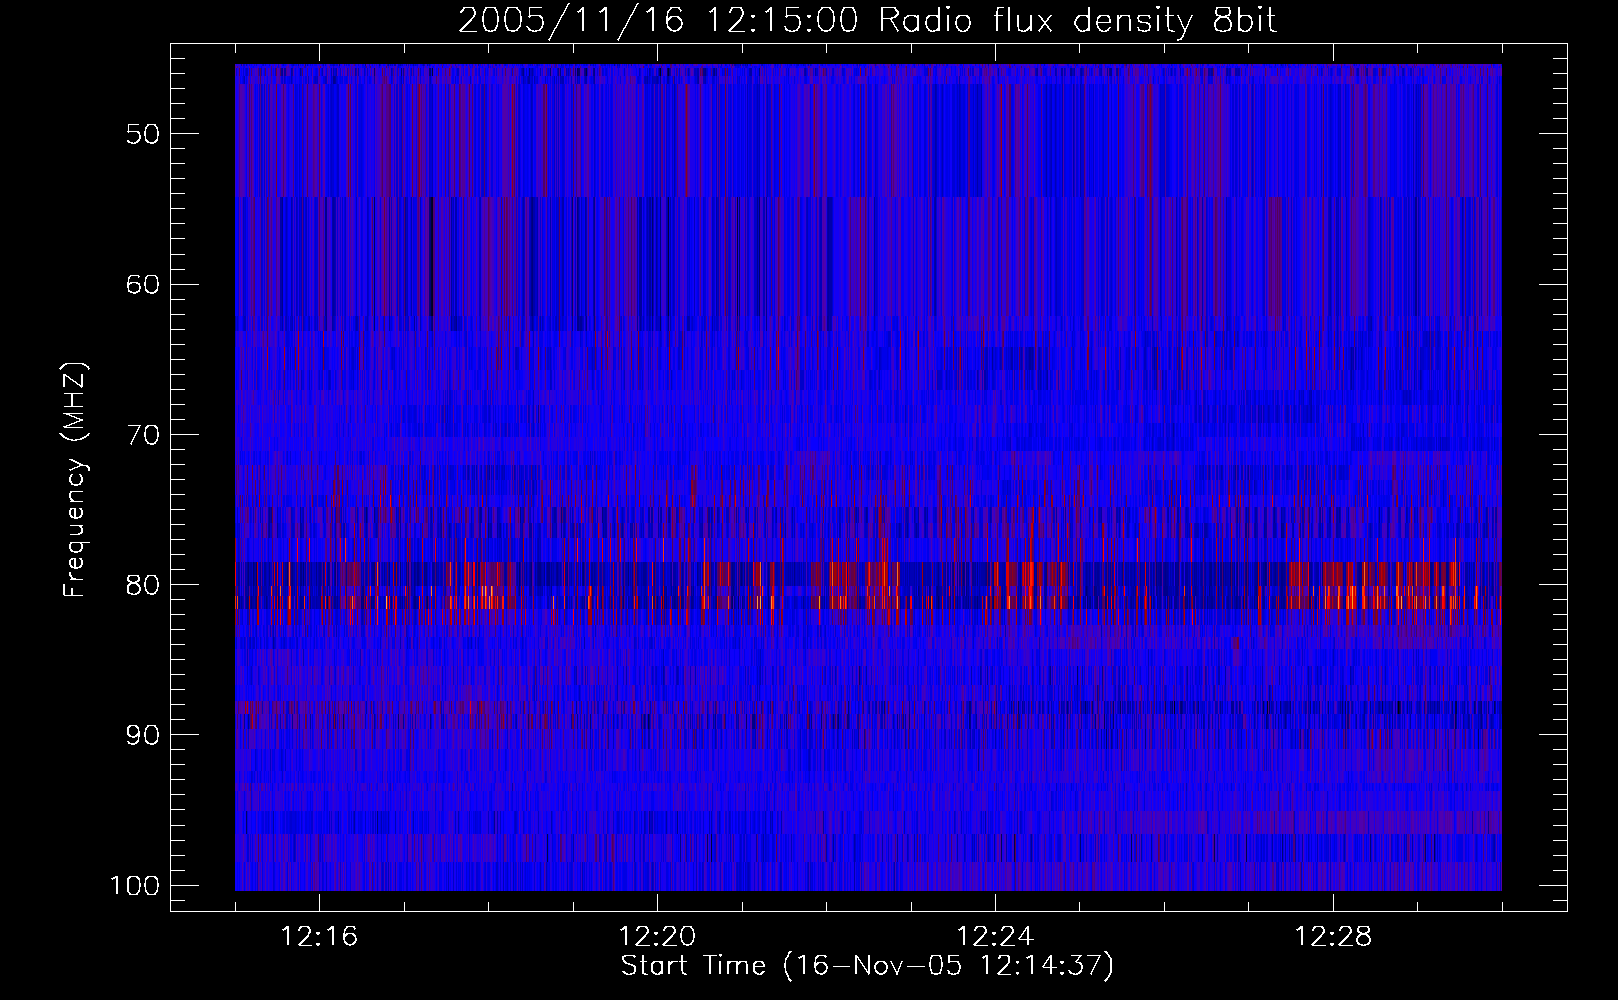The image size is (1618, 1000).
Task: Select the 12:24 time axis label
Action: 995,937
